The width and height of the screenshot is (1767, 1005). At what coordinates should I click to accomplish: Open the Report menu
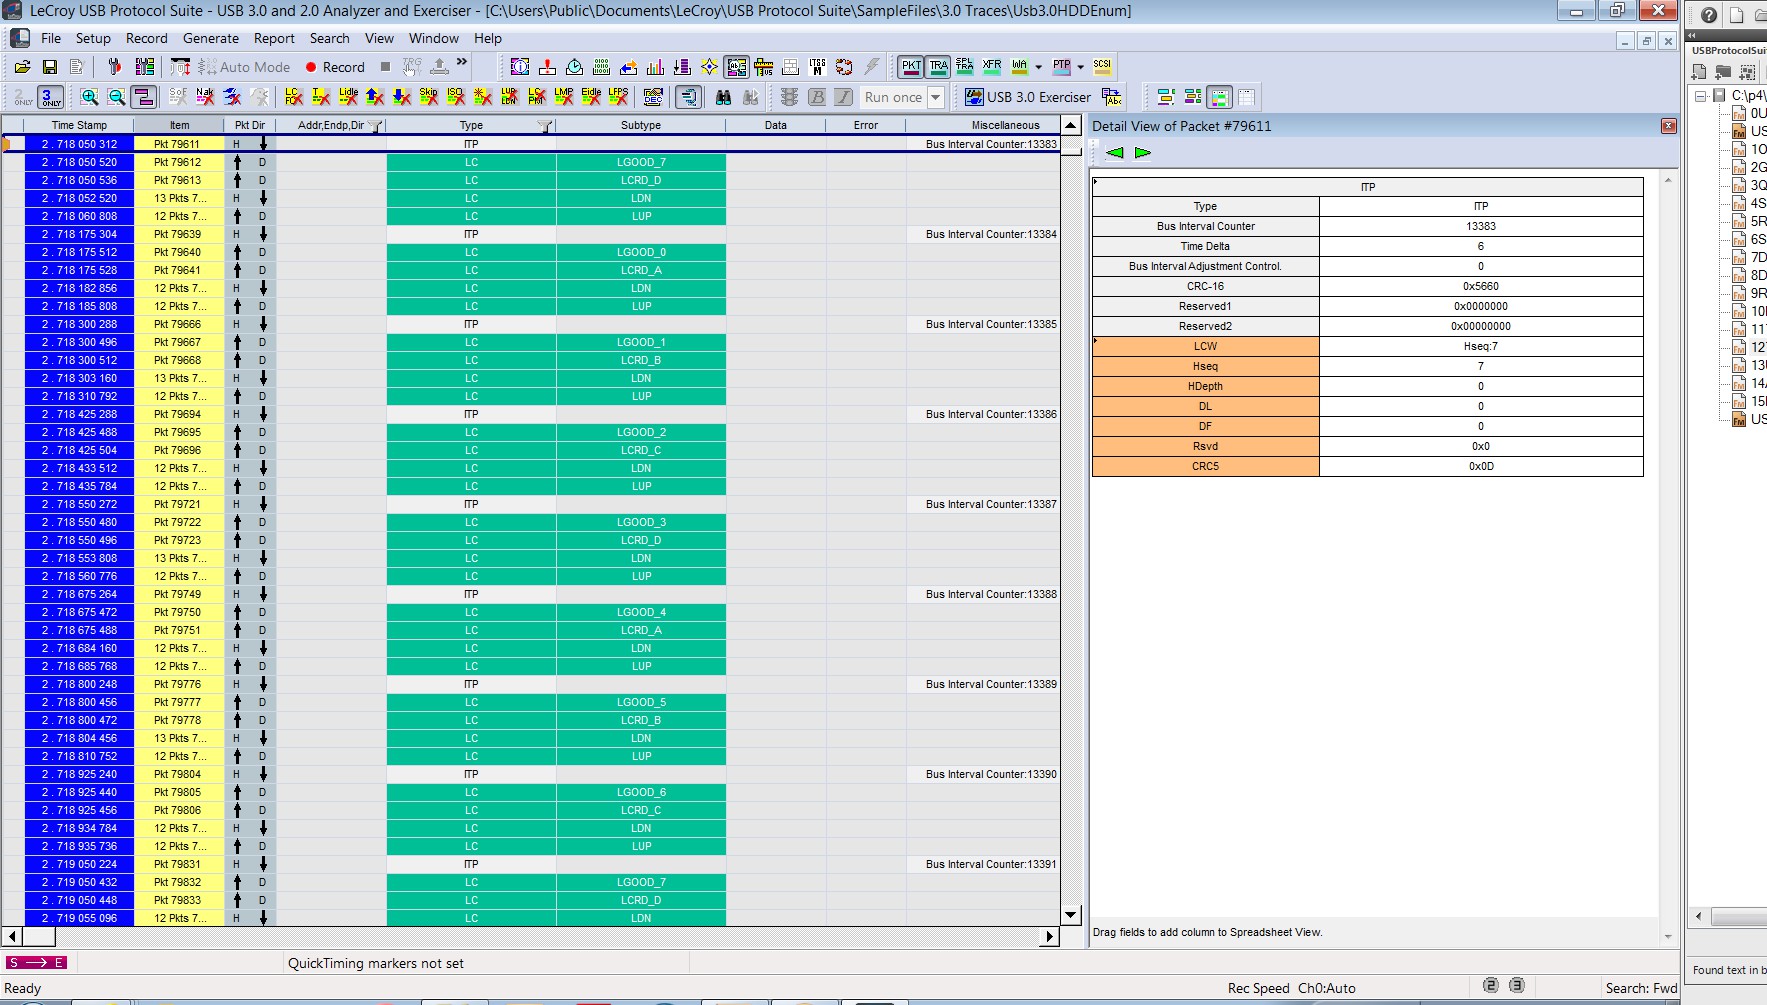coord(274,38)
